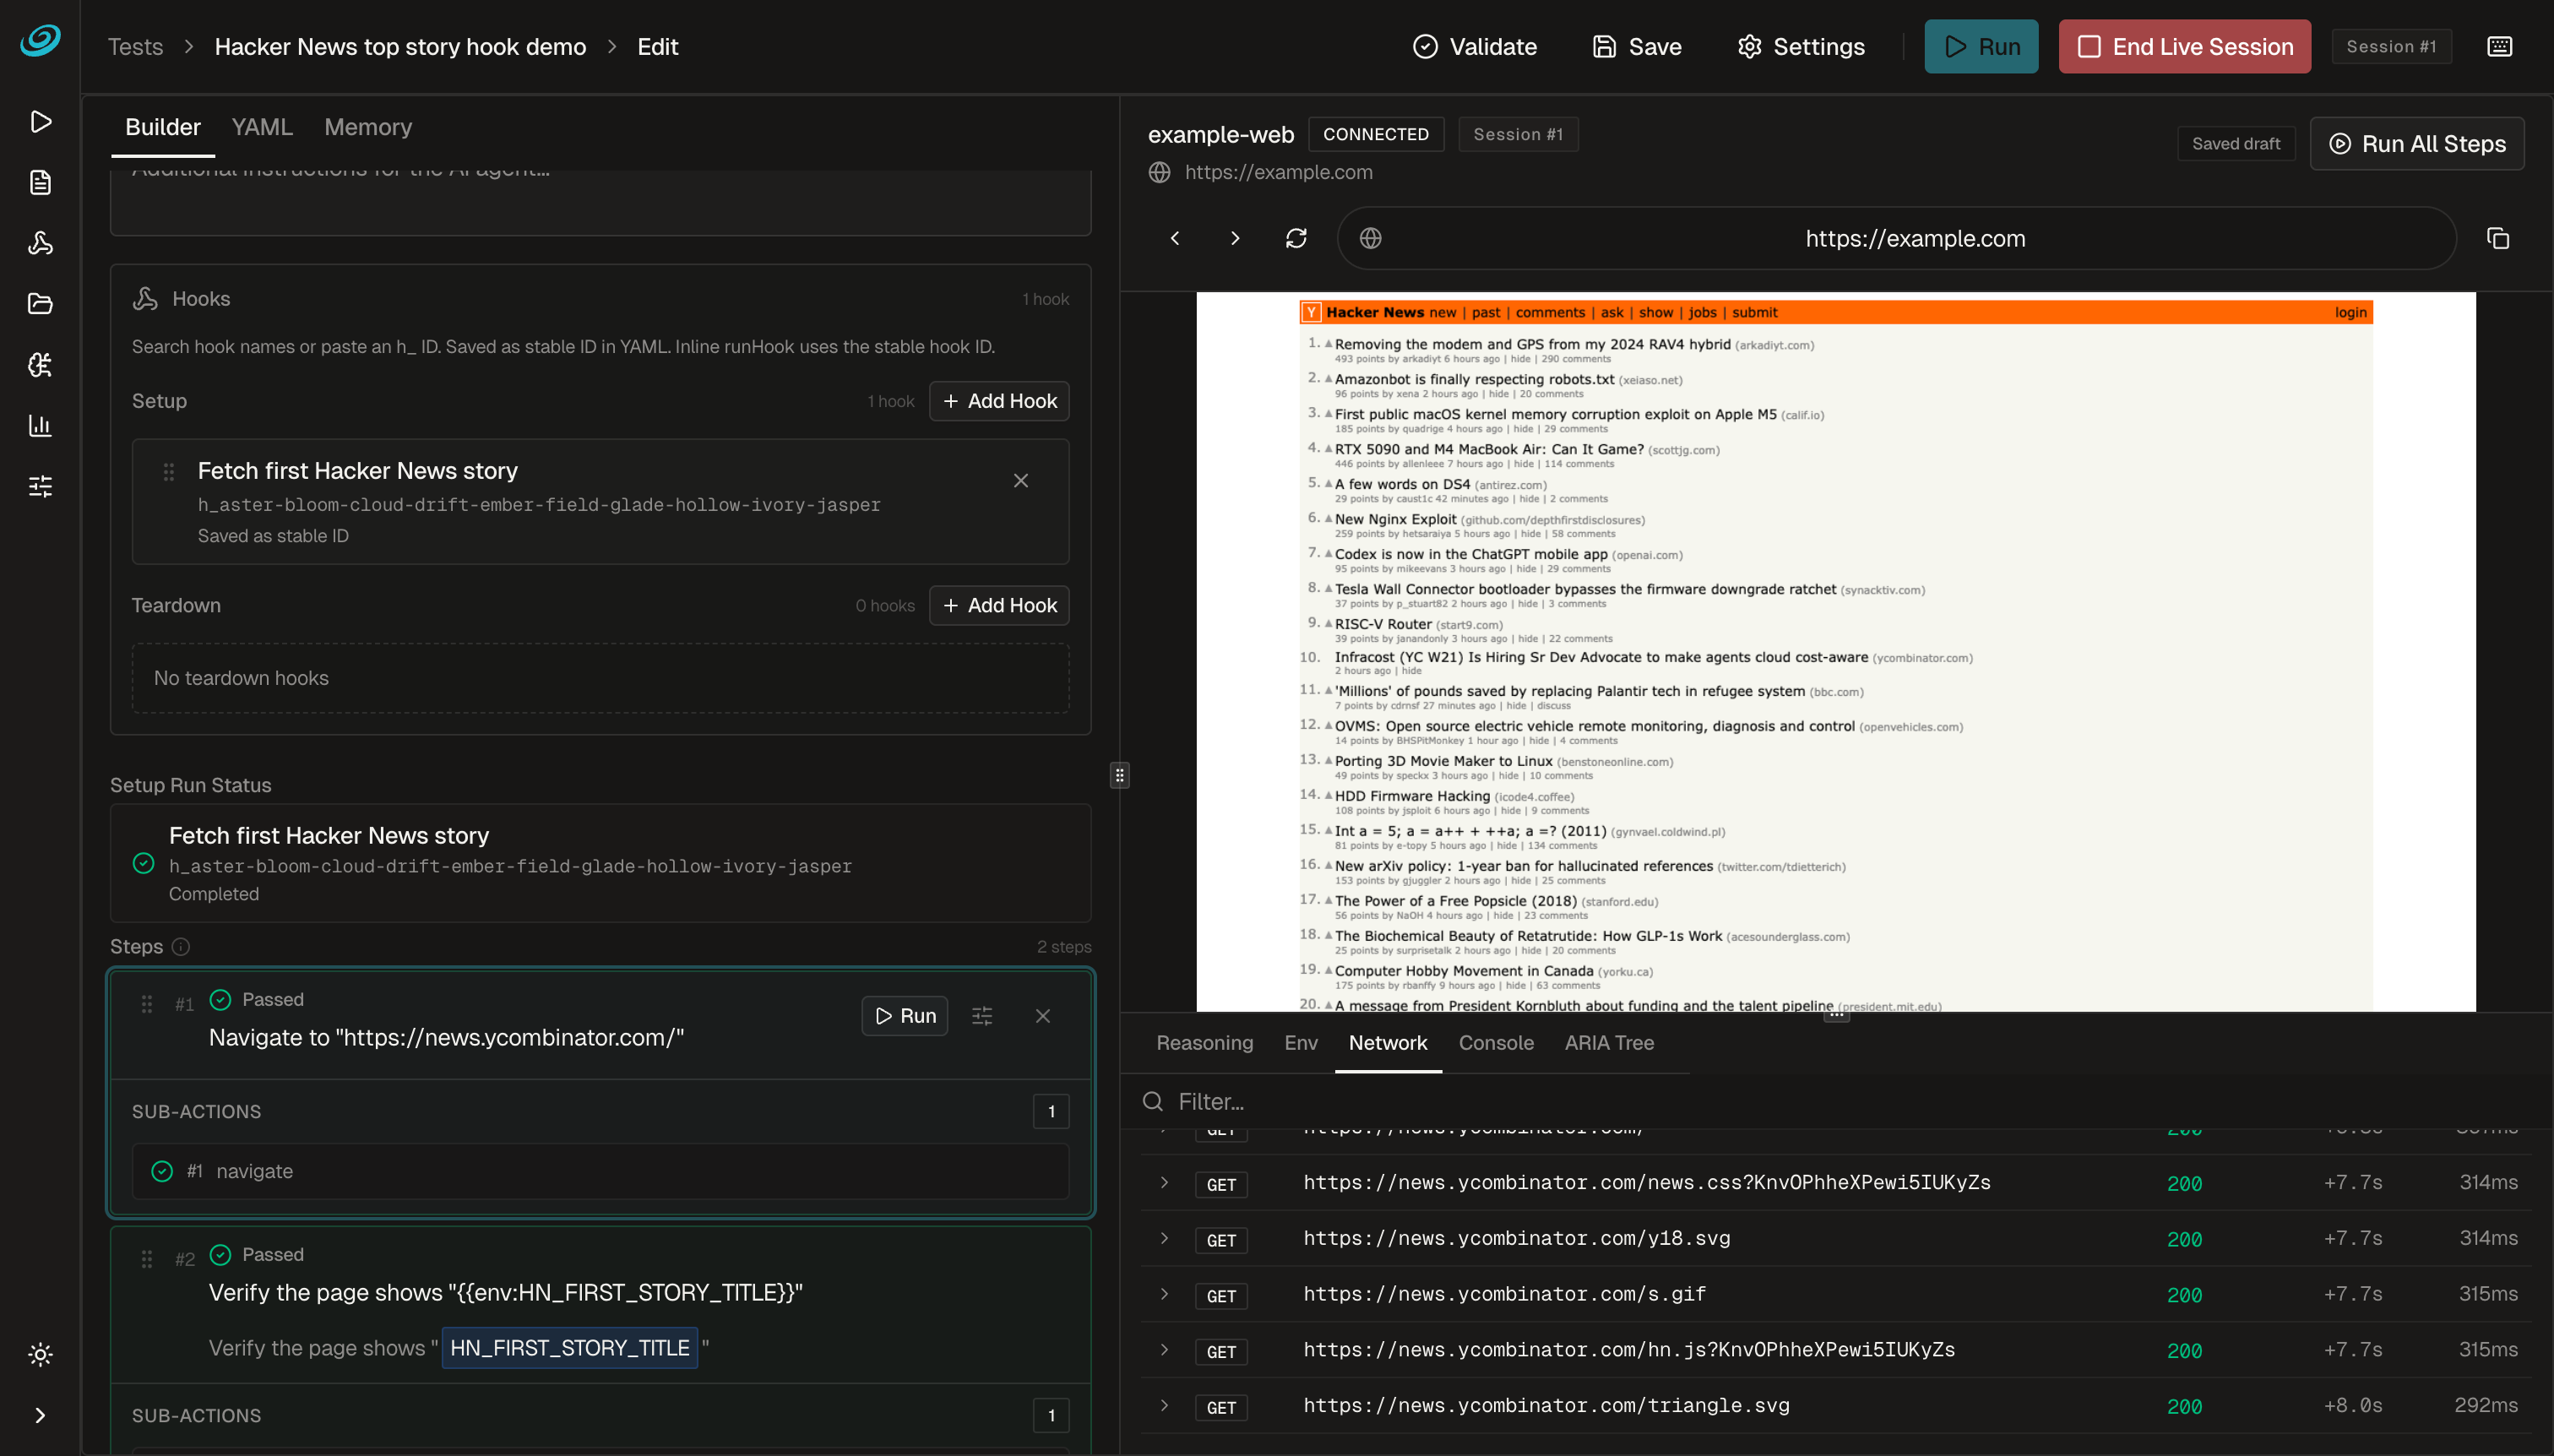Click Run All Steps button
Viewport: 2554px width, 1456px height.
[2417, 144]
